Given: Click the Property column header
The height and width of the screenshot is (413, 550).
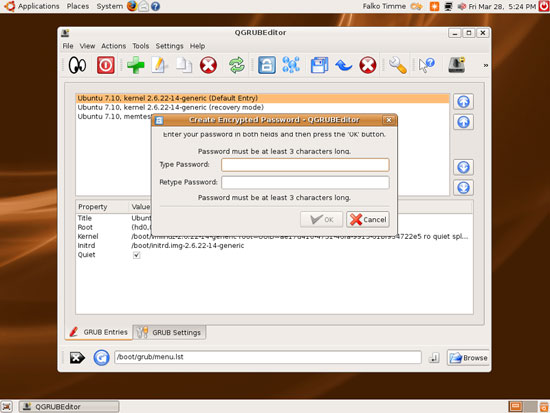Looking at the screenshot, I should pos(102,207).
